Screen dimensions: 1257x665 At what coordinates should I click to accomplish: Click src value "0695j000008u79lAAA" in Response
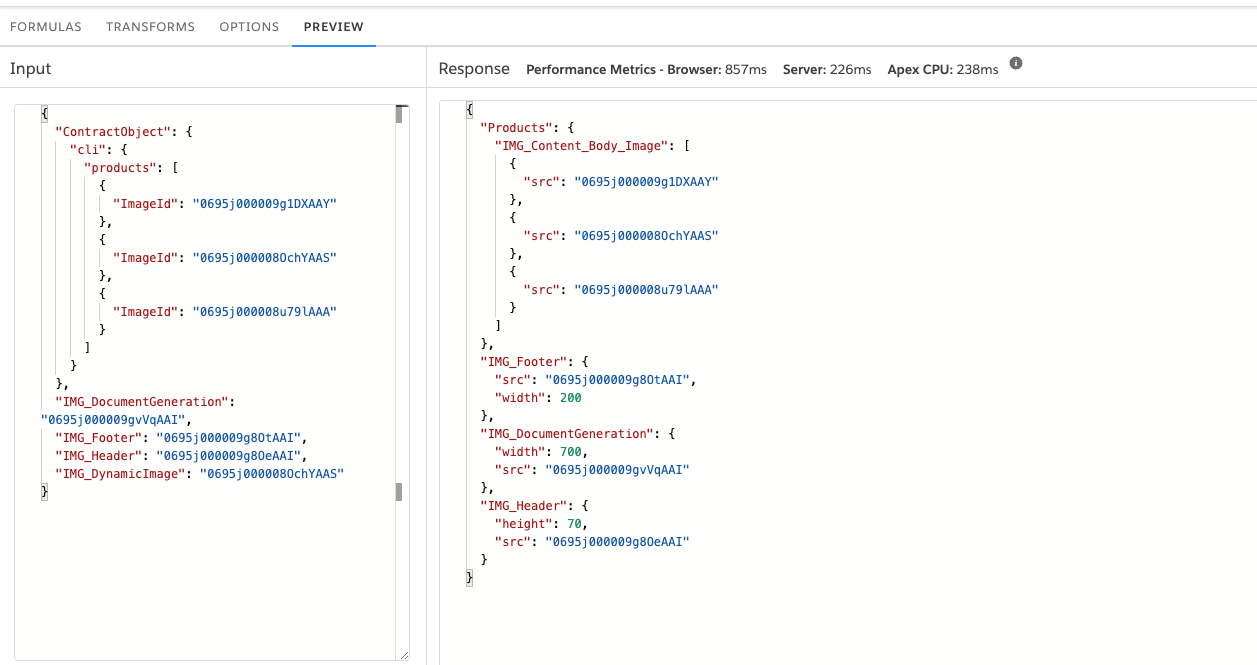coord(646,290)
